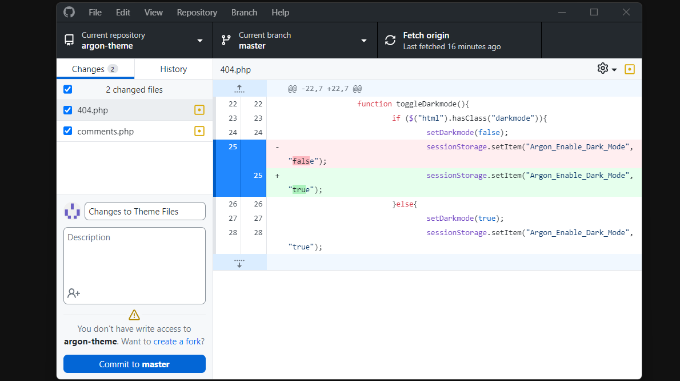Expand the Current branch dropdown

point(295,40)
